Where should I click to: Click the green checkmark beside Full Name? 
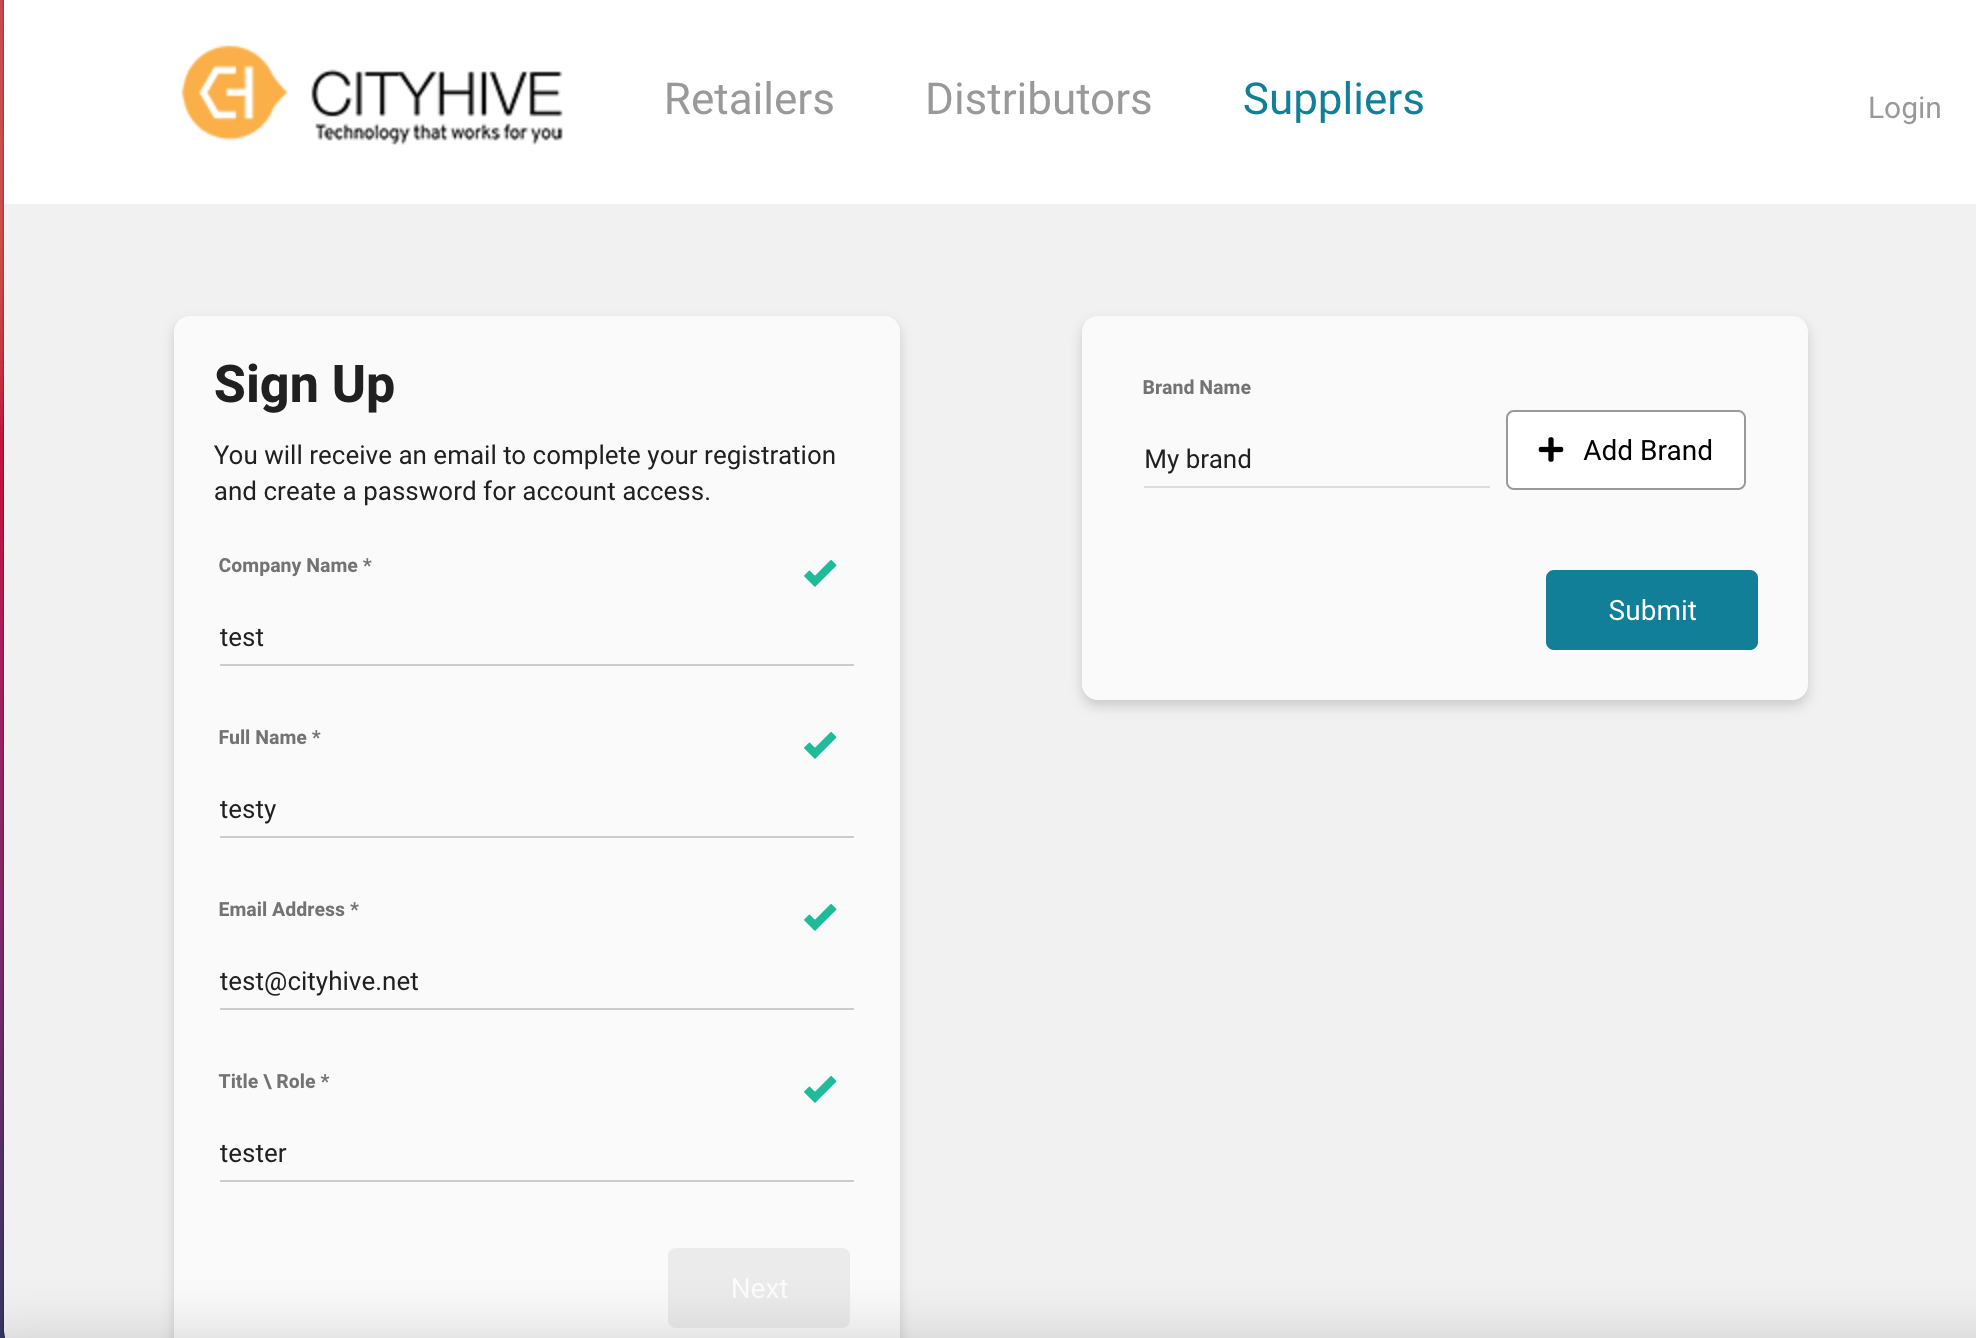[820, 745]
